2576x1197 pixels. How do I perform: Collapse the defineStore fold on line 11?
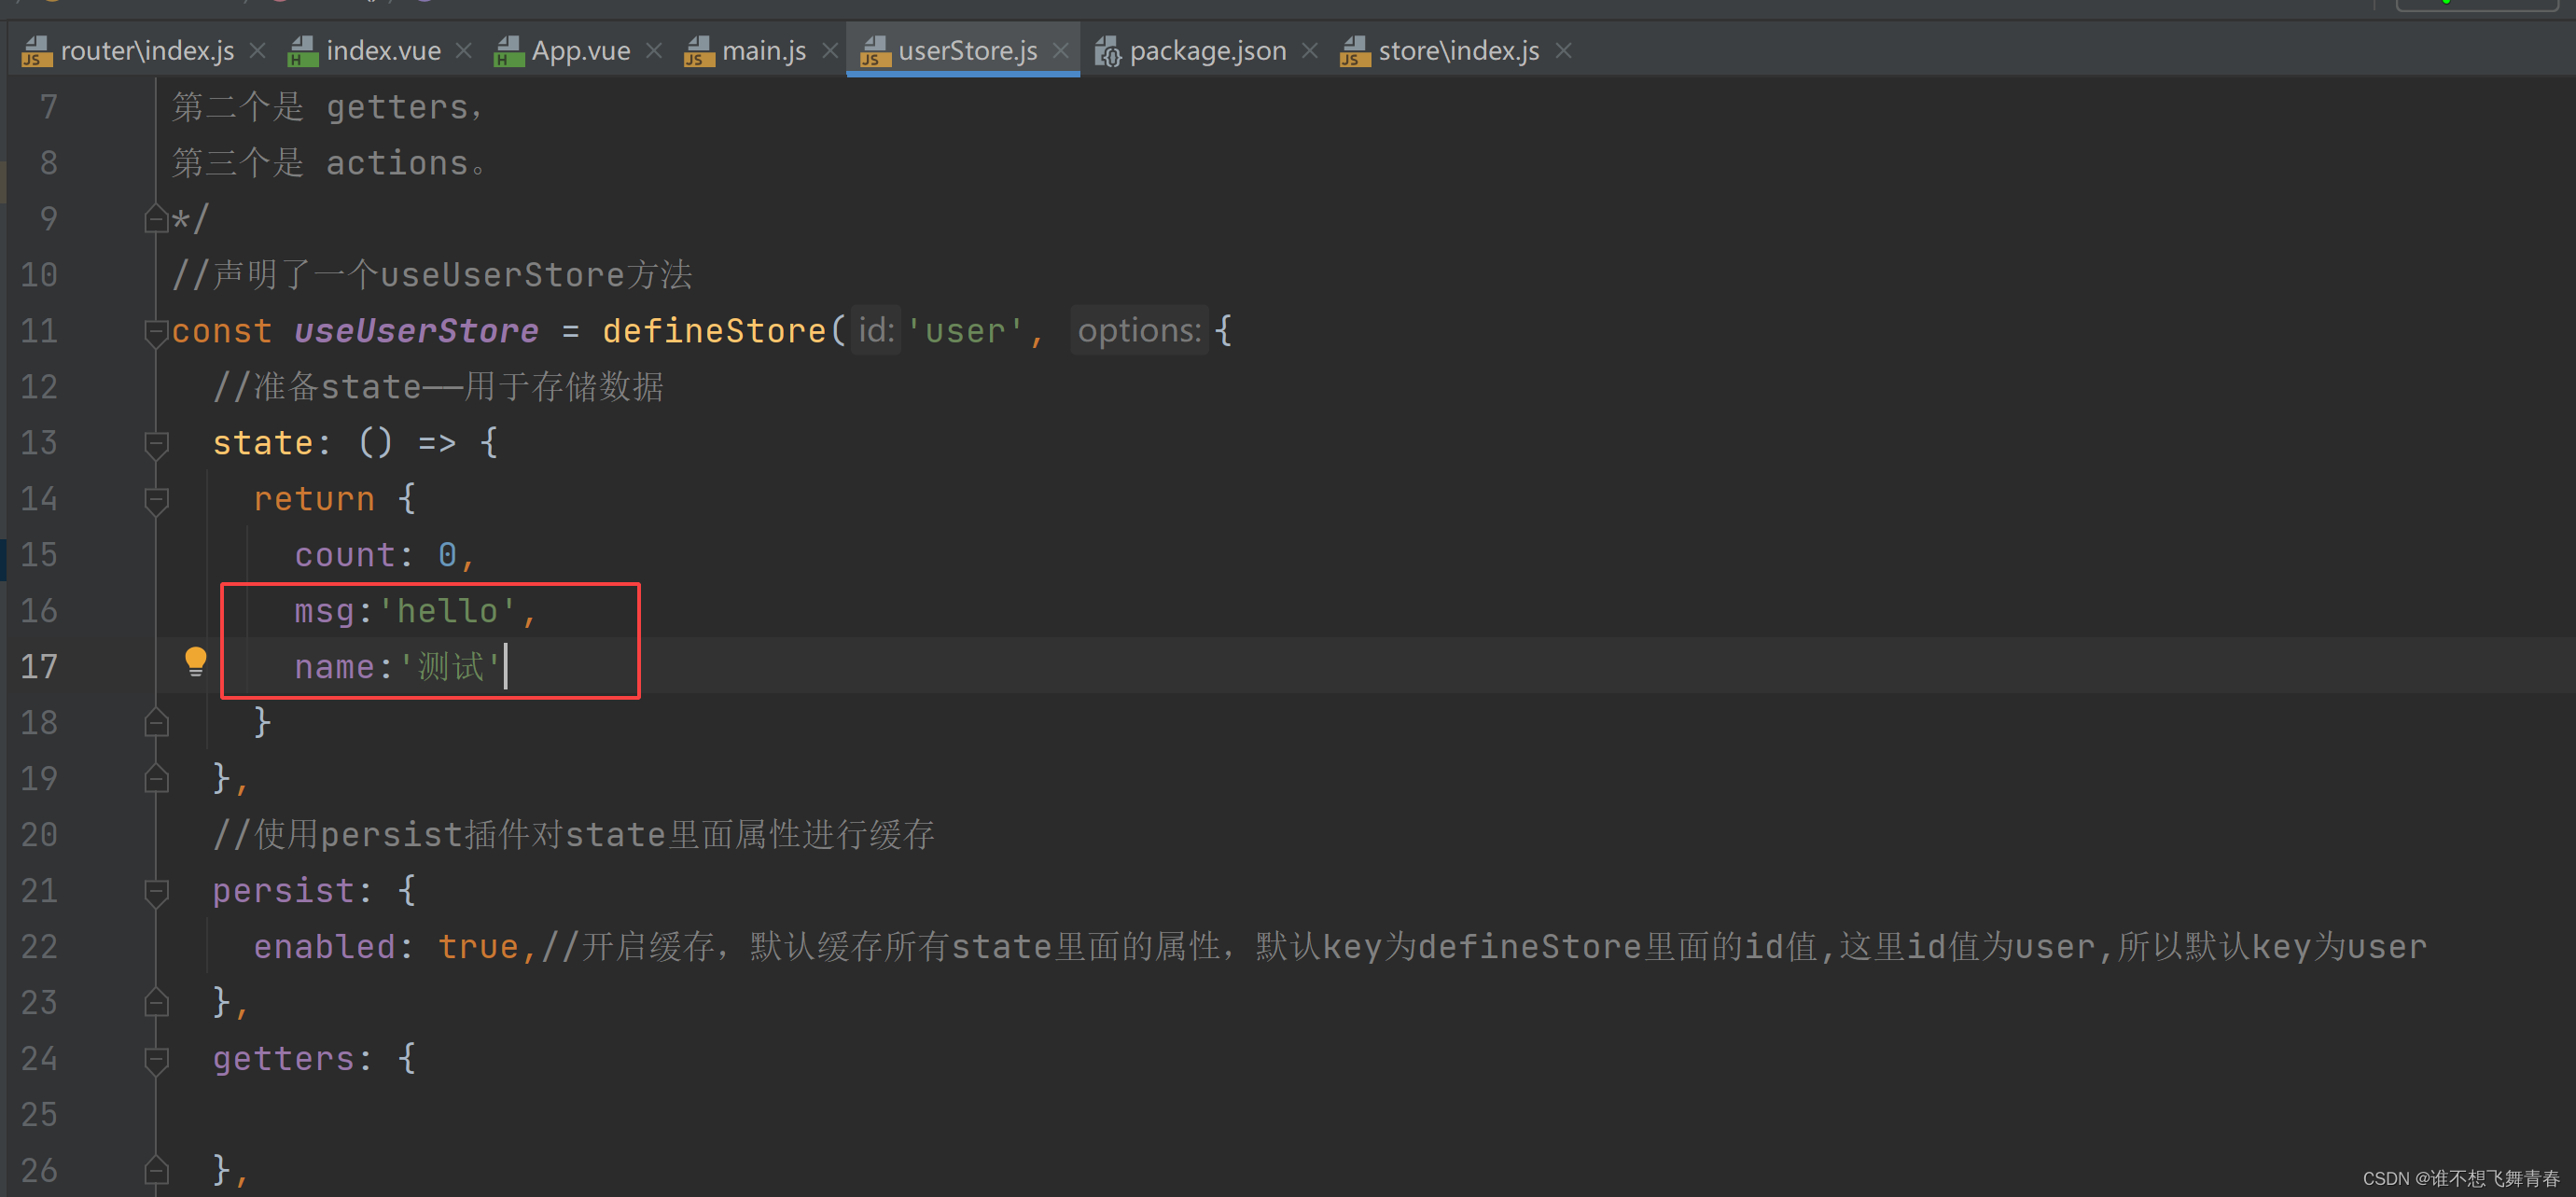pyautogui.click(x=156, y=333)
